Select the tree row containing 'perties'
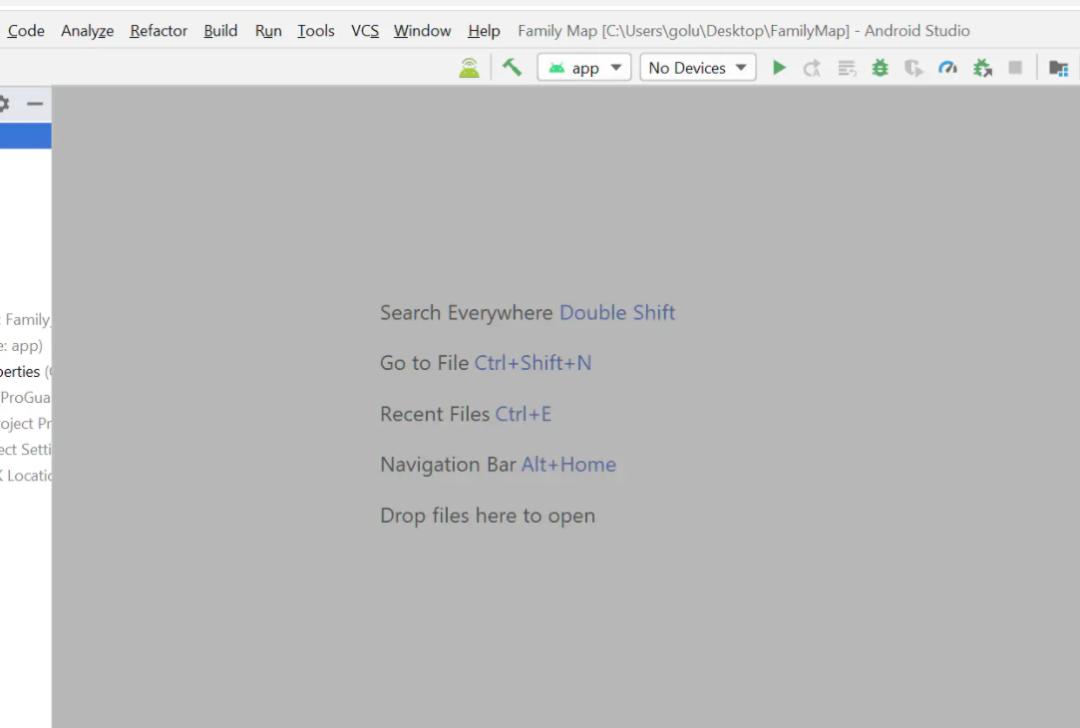1080x728 pixels. (25, 372)
